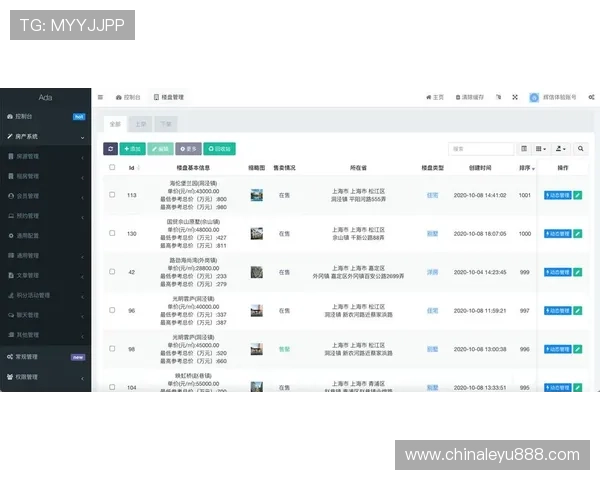Click the blue type link in row 113
The width and height of the screenshot is (600, 480).
pos(432,195)
